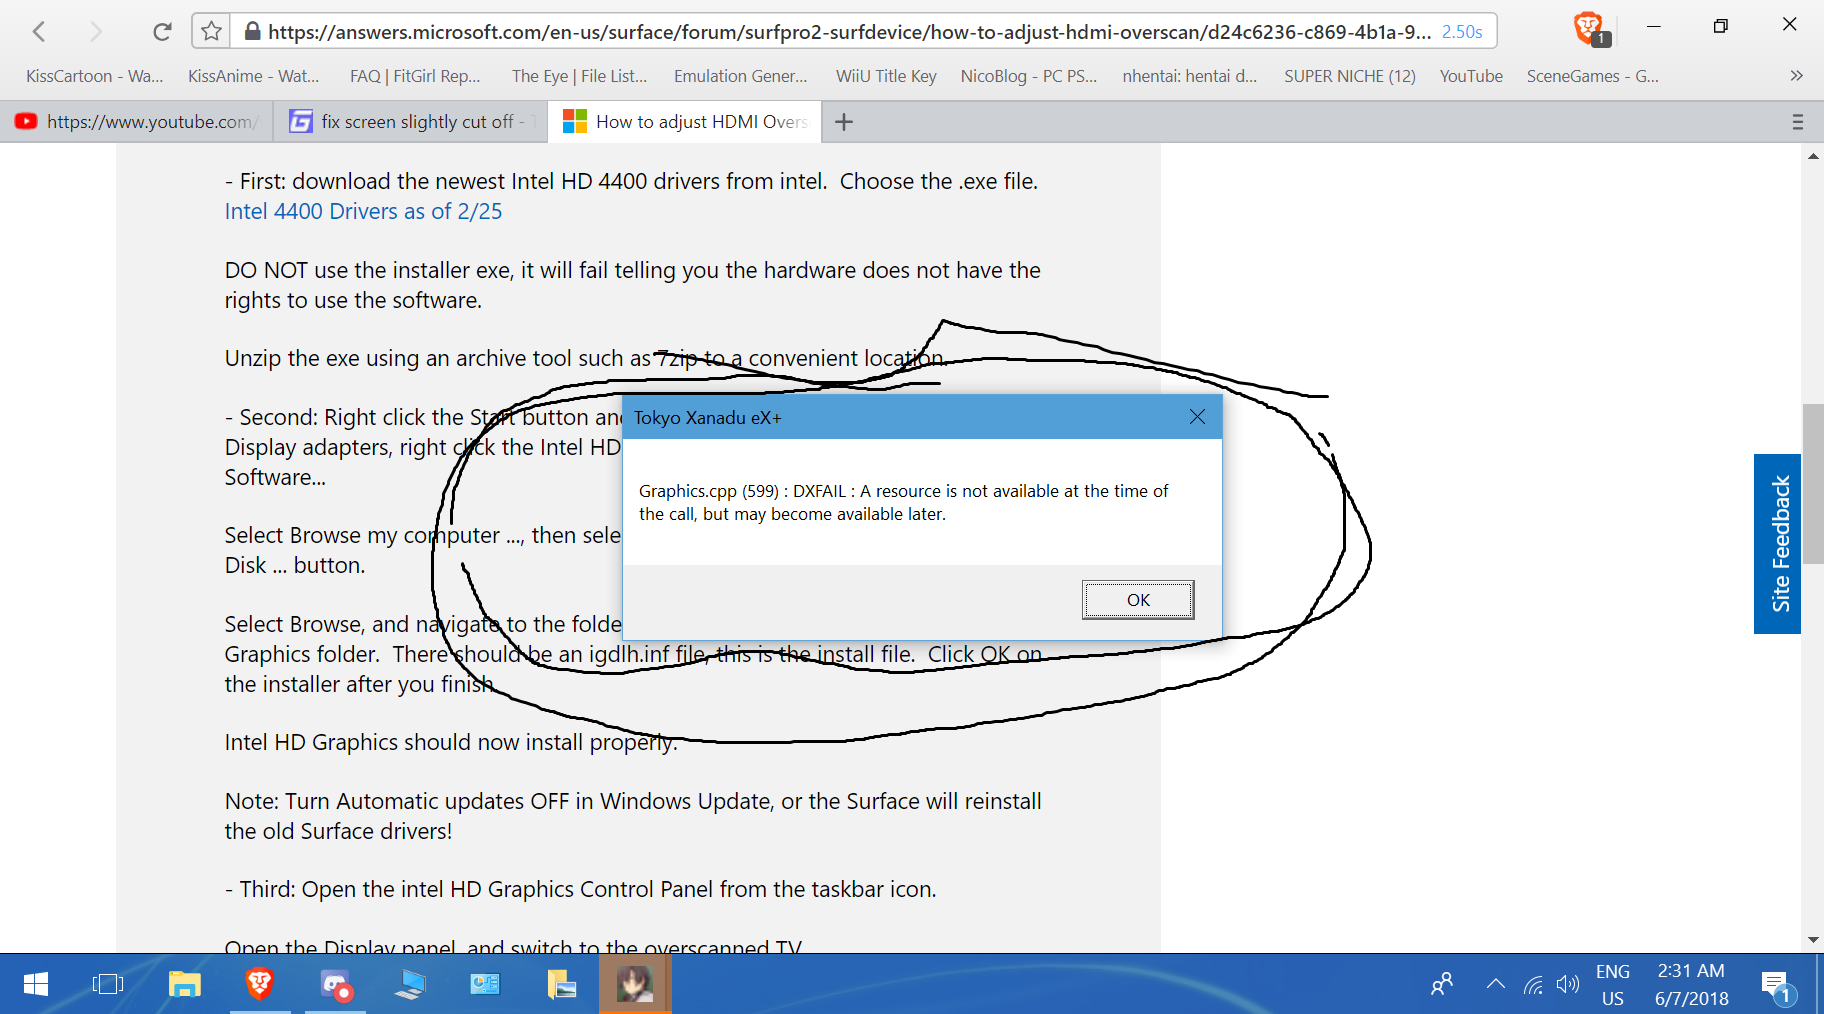Open a new tab with the plus button
The height and width of the screenshot is (1014, 1824).
click(x=844, y=122)
